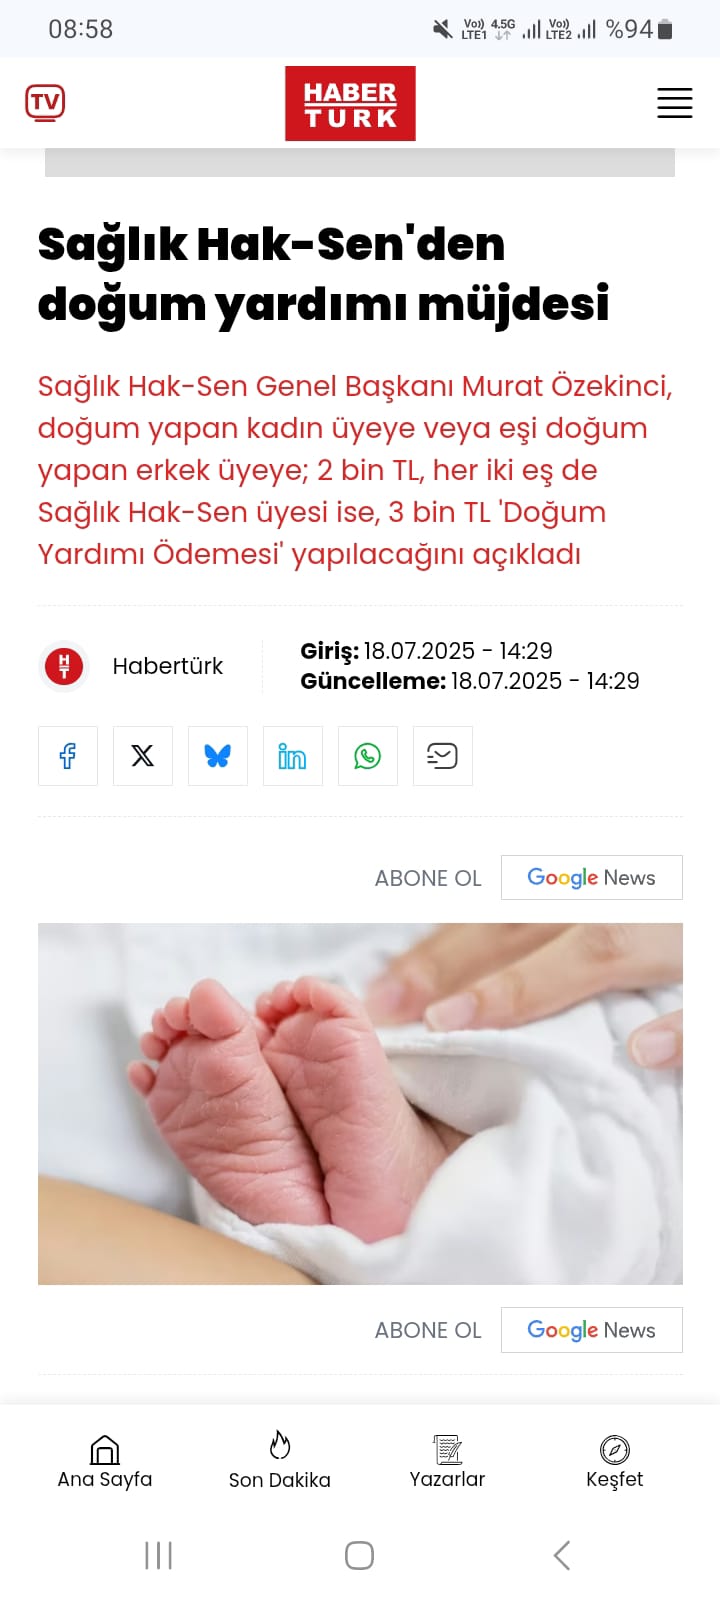The width and height of the screenshot is (720, 1600).
Task: Share article on Facebook
Action: click(x=68, y=756)
